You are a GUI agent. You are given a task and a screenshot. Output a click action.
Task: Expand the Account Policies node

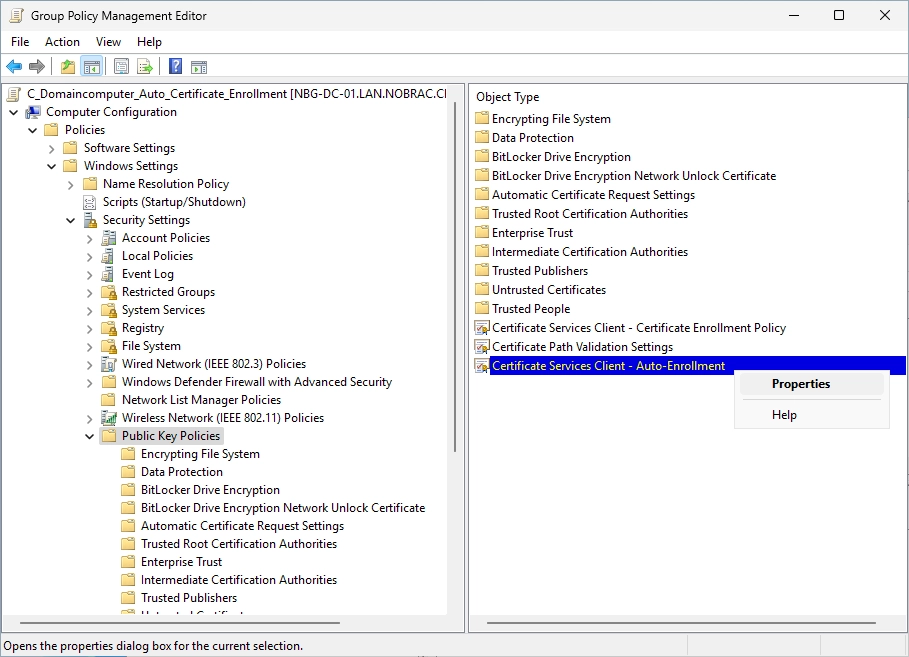[89, 238]
